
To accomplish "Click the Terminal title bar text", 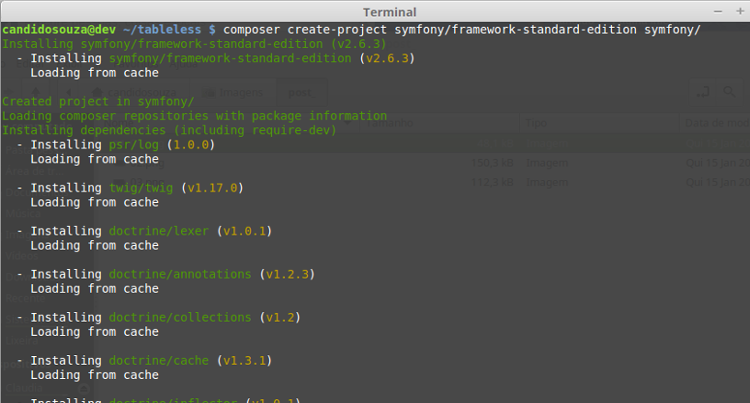I will tap(389, 12).
